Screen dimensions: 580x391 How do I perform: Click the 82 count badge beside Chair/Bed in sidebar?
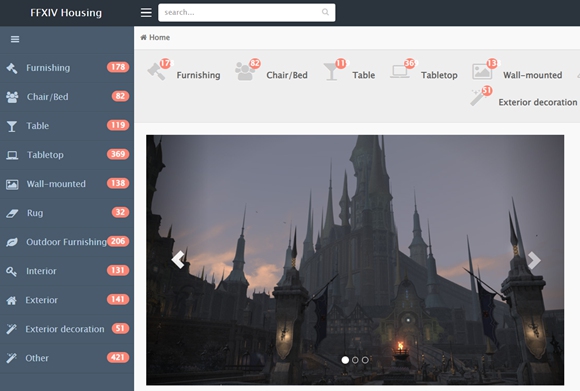[120, 96]
